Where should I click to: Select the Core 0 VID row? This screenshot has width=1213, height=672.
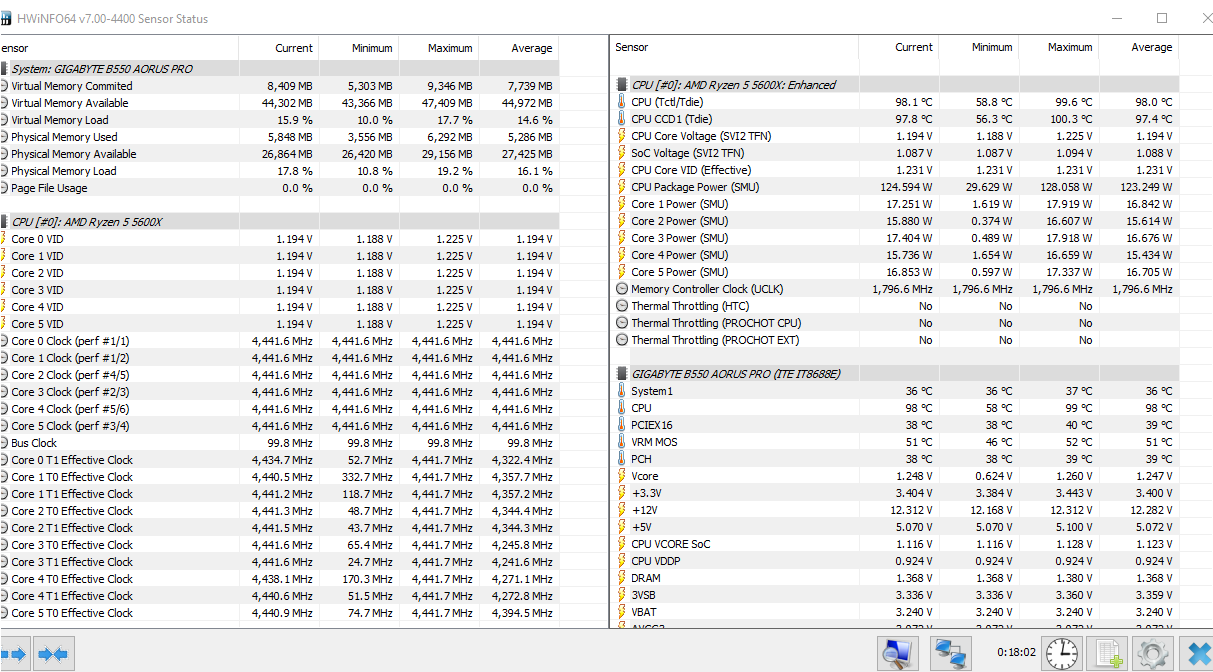click(279, 239)
